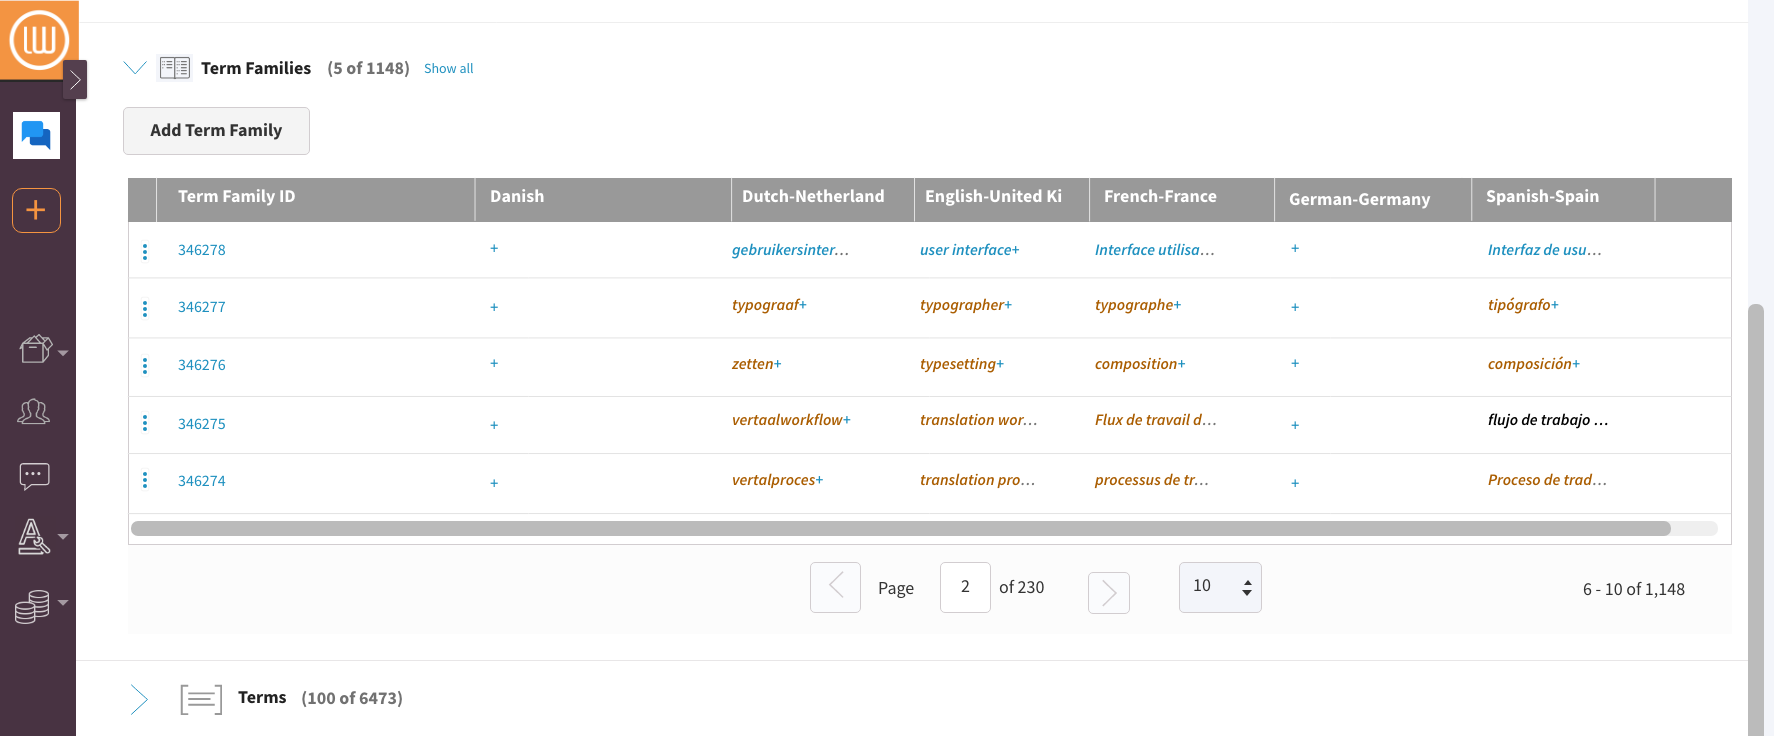Open the page size dropdown showing 10
Viewport: 1774px width, 736px height.
1219,587
